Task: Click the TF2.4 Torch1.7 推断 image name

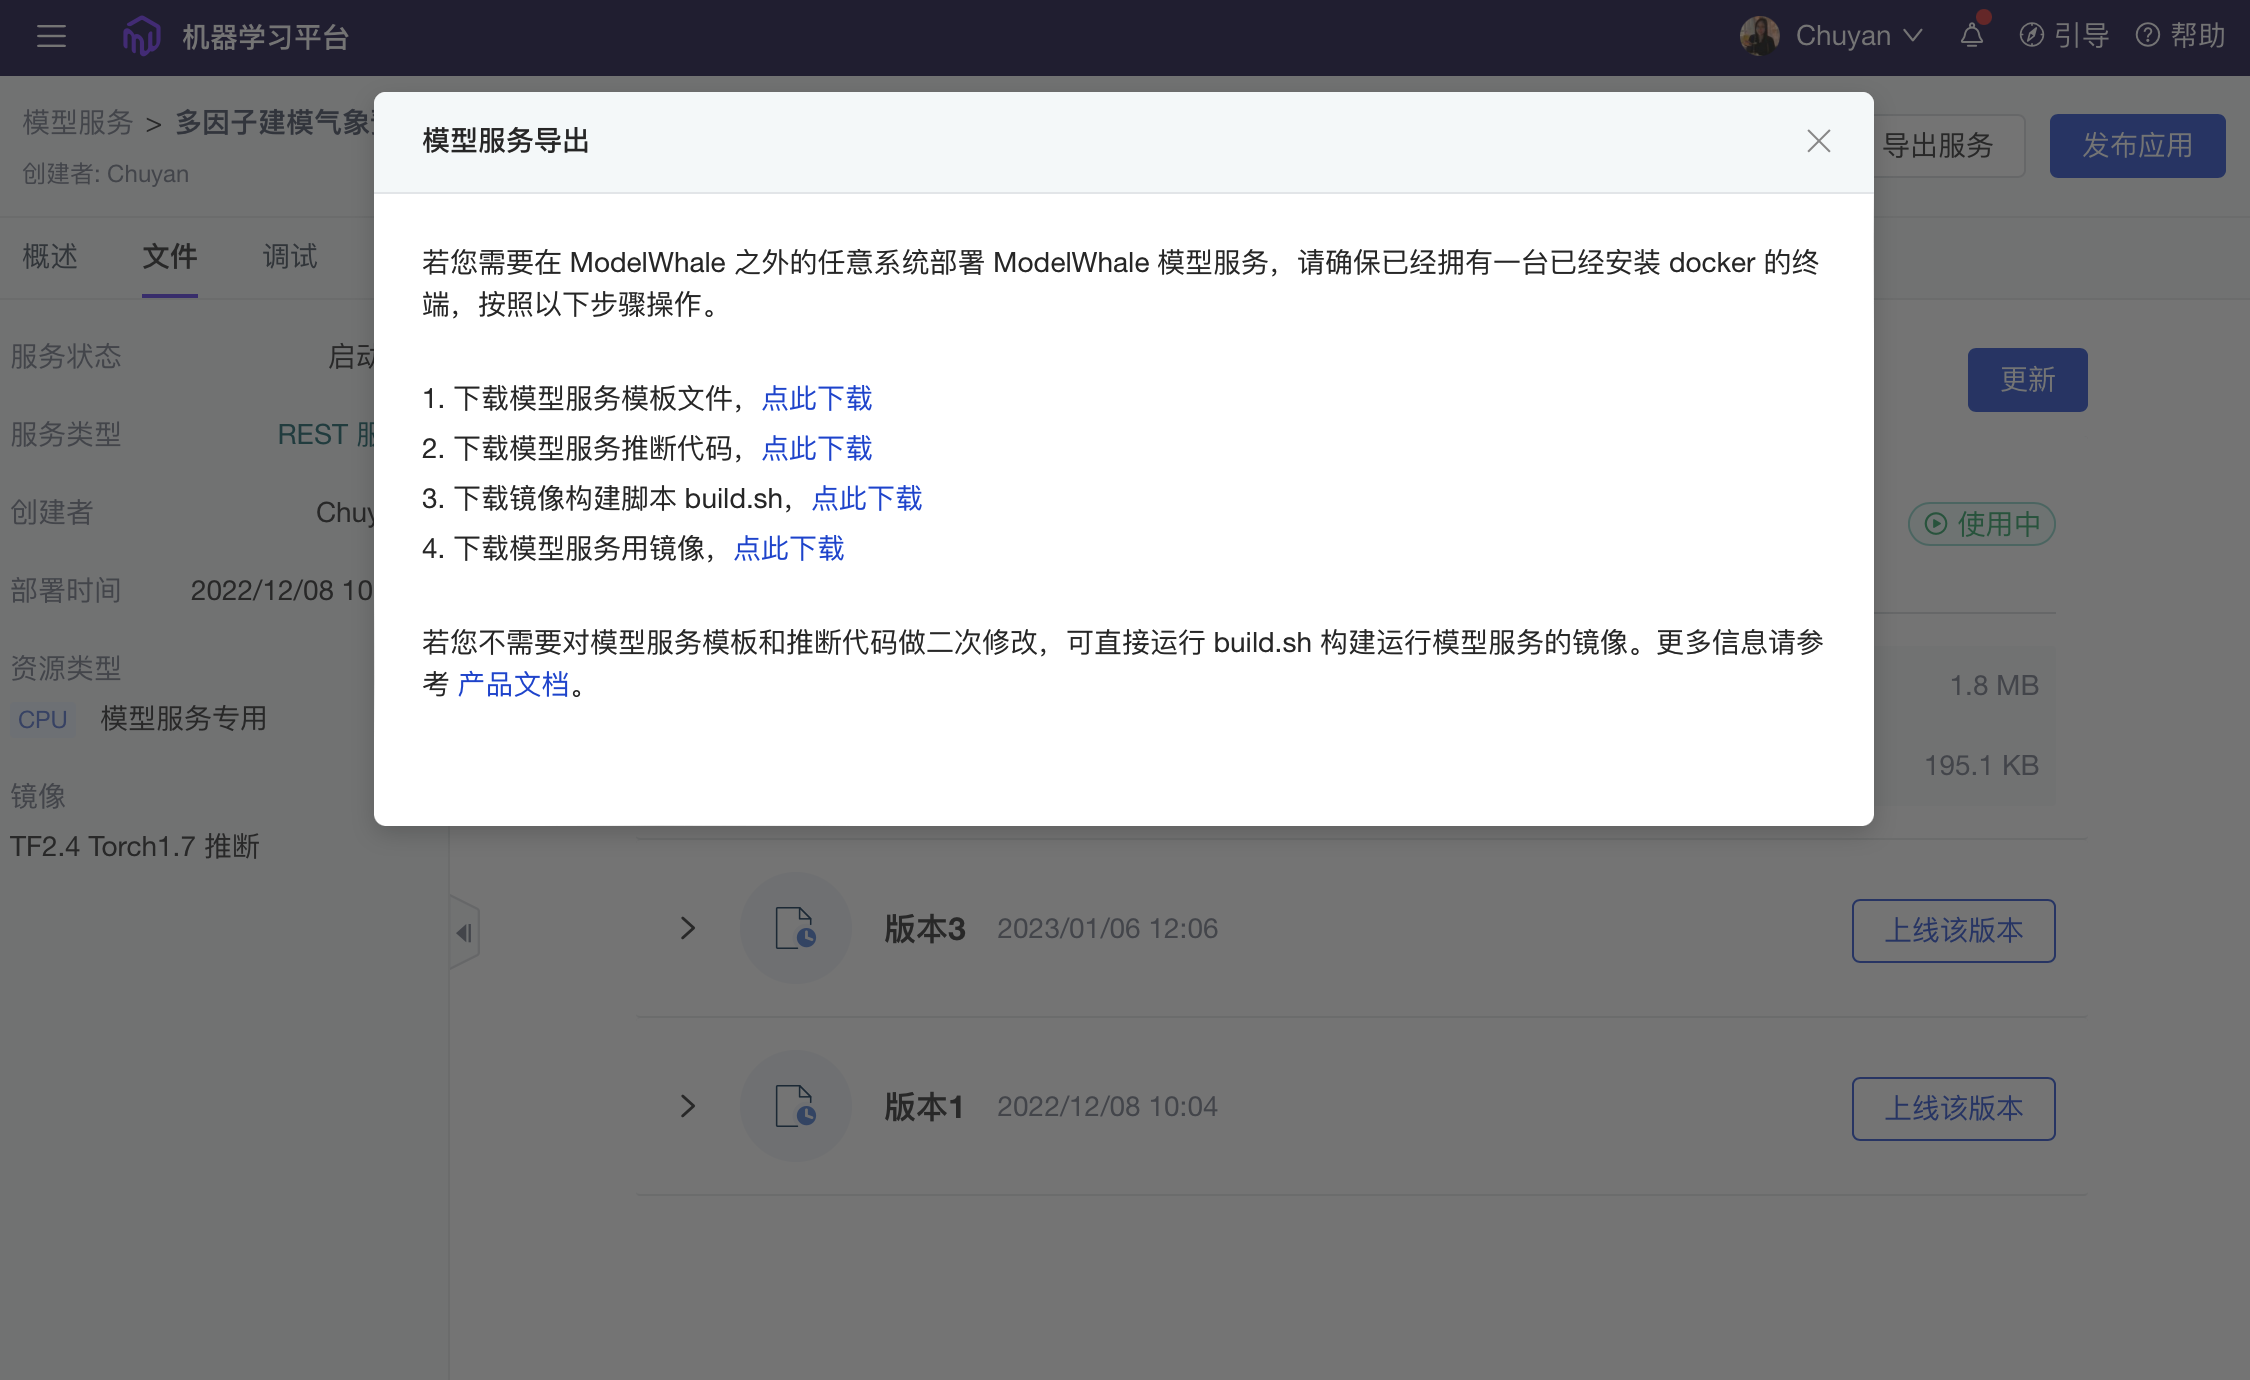Action: (134, 847)
